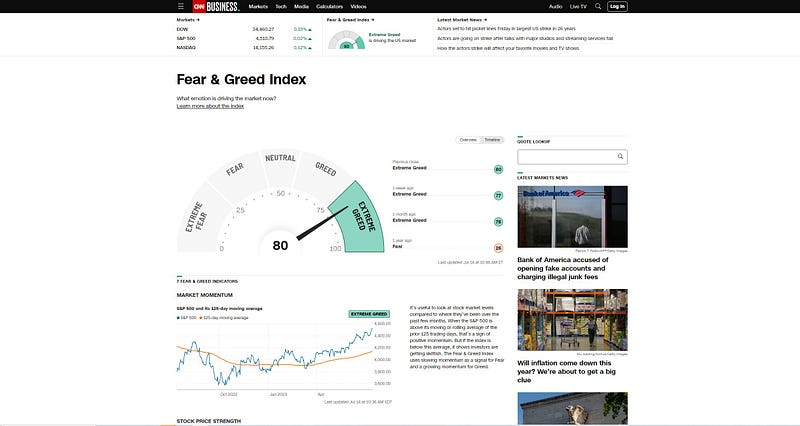Click the Log In button
The image size is (800, 426).
point(617,7)
